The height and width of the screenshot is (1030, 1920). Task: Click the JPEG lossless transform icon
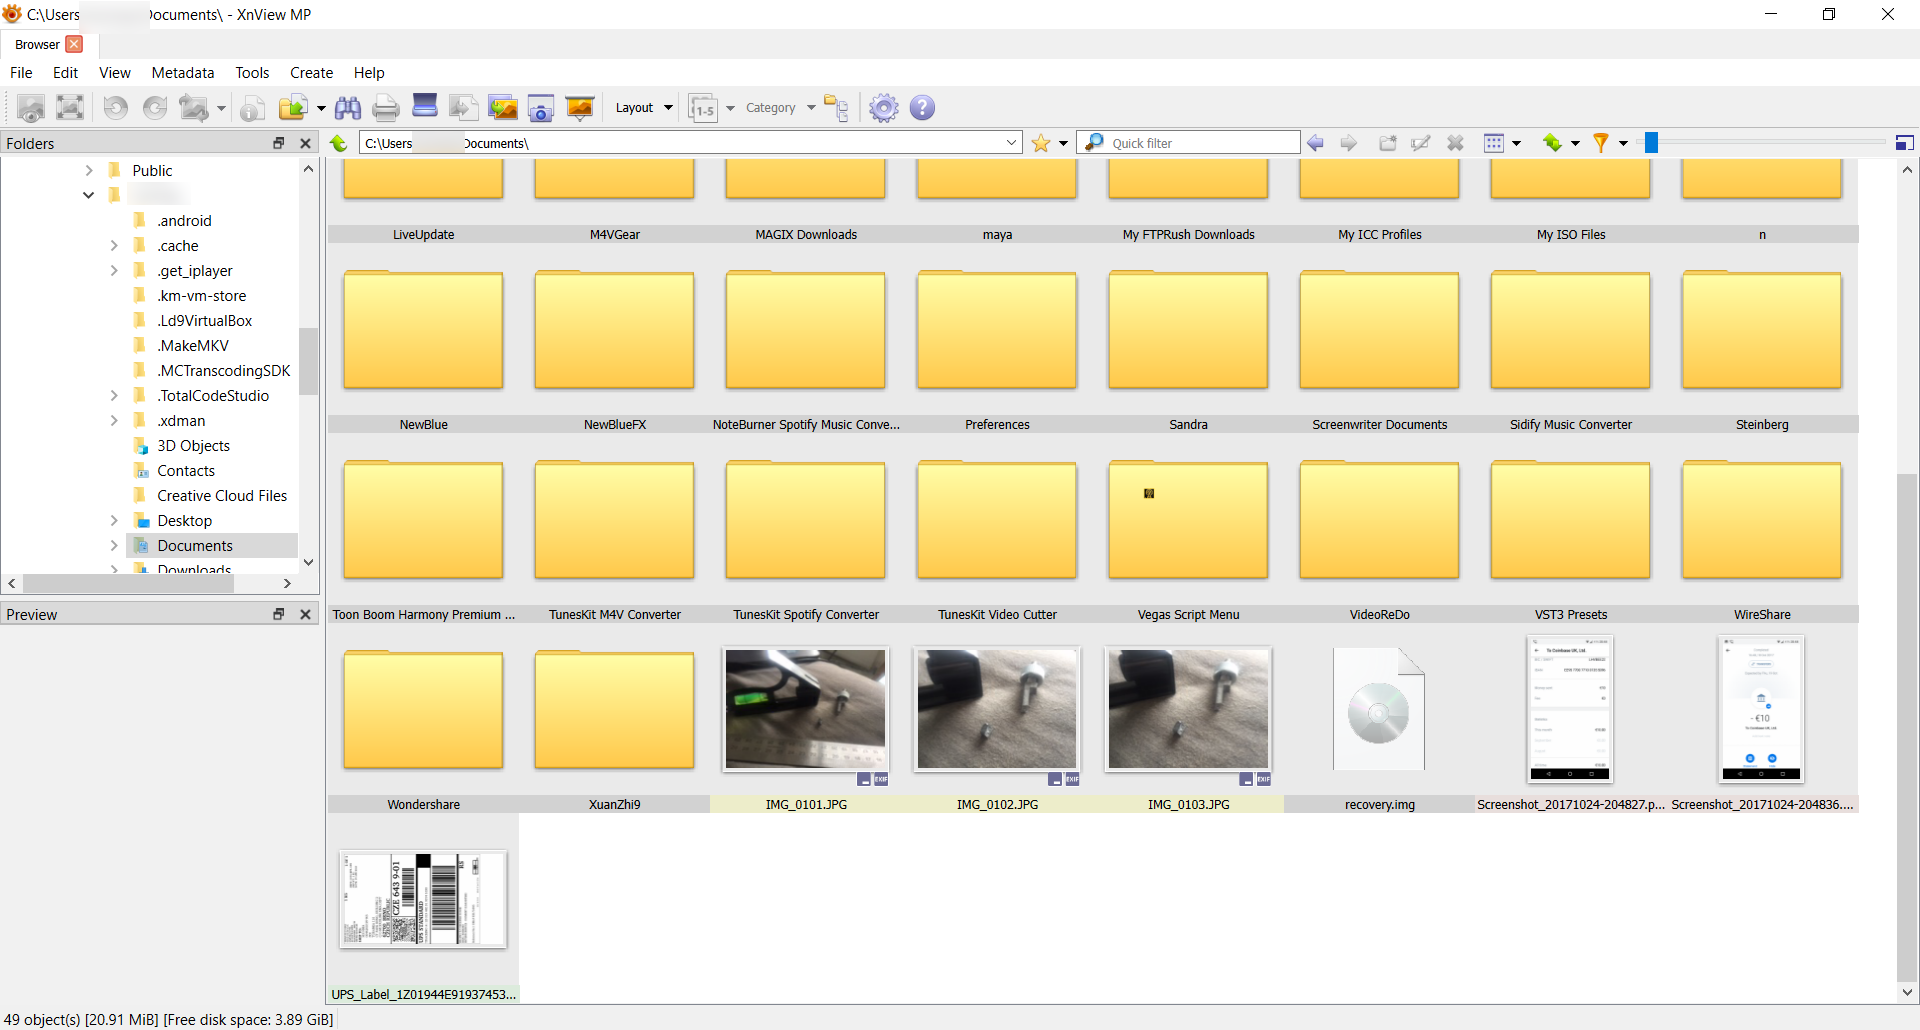pos(194,108)
